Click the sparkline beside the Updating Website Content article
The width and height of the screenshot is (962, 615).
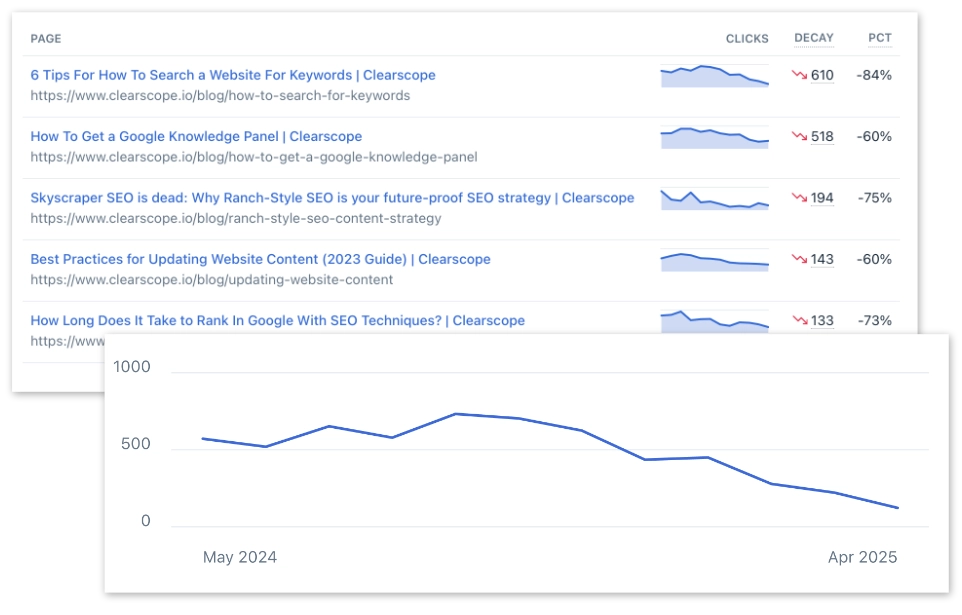point(714,260)
